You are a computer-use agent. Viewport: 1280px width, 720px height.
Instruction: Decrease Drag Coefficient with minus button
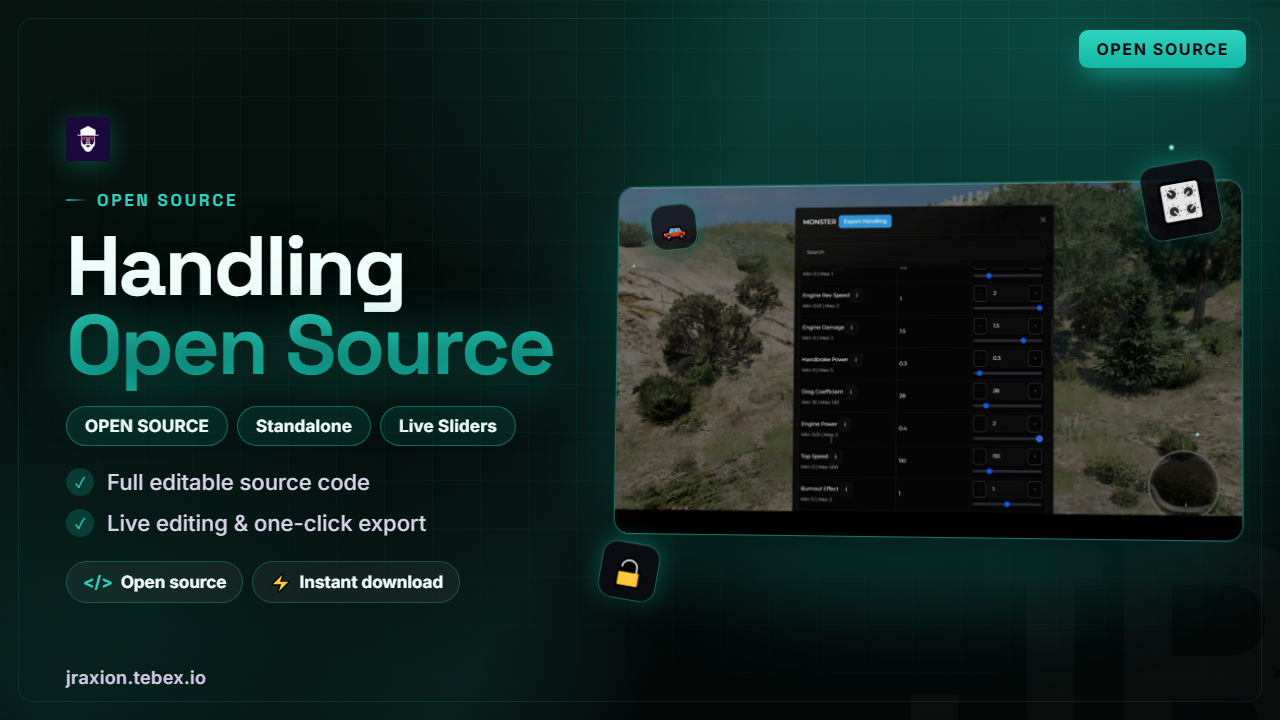click(x=980, y=391)
